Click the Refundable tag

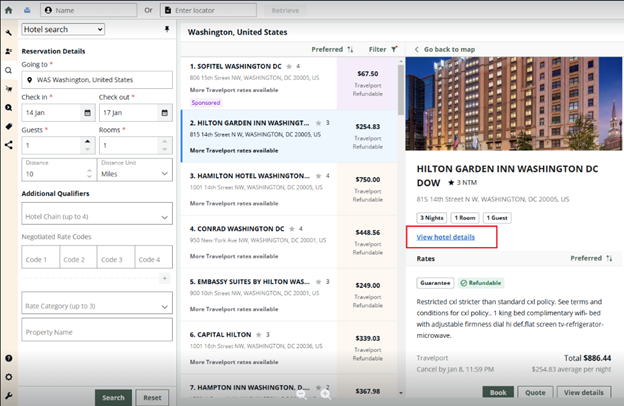[481, 283]
